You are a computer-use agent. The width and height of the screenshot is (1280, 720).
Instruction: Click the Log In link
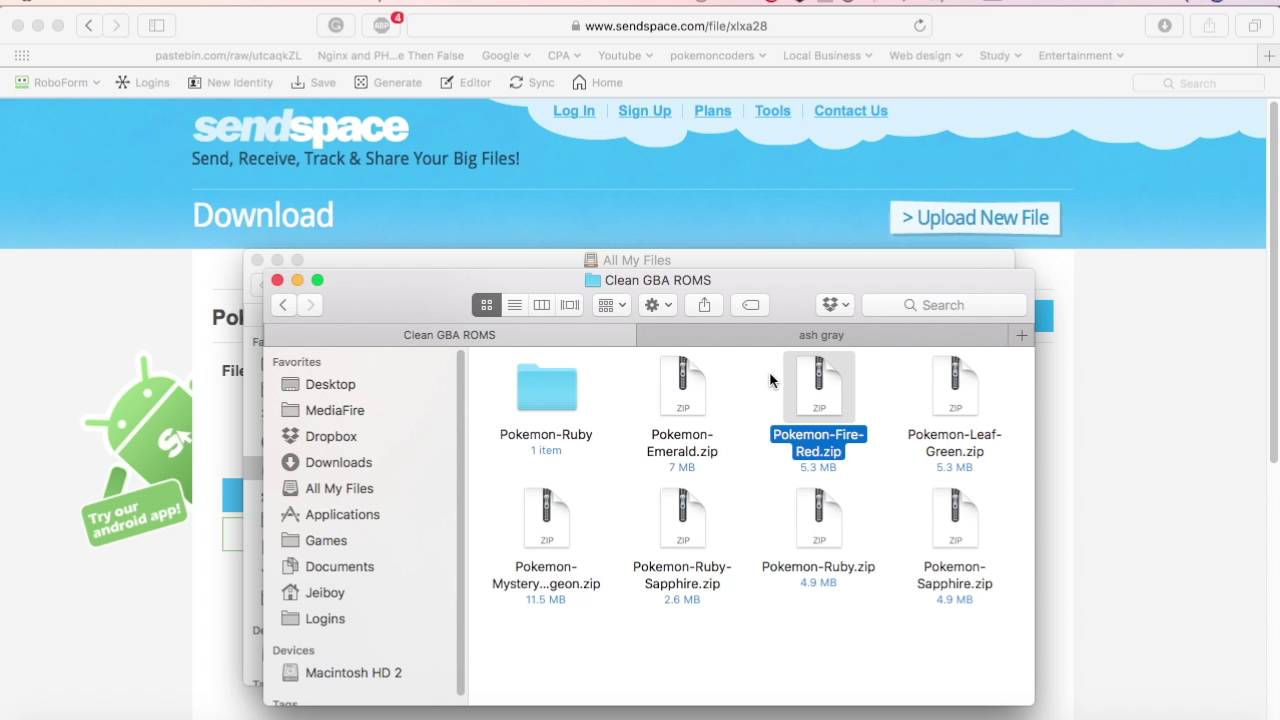pyautogui.click(x=574, y=111)
